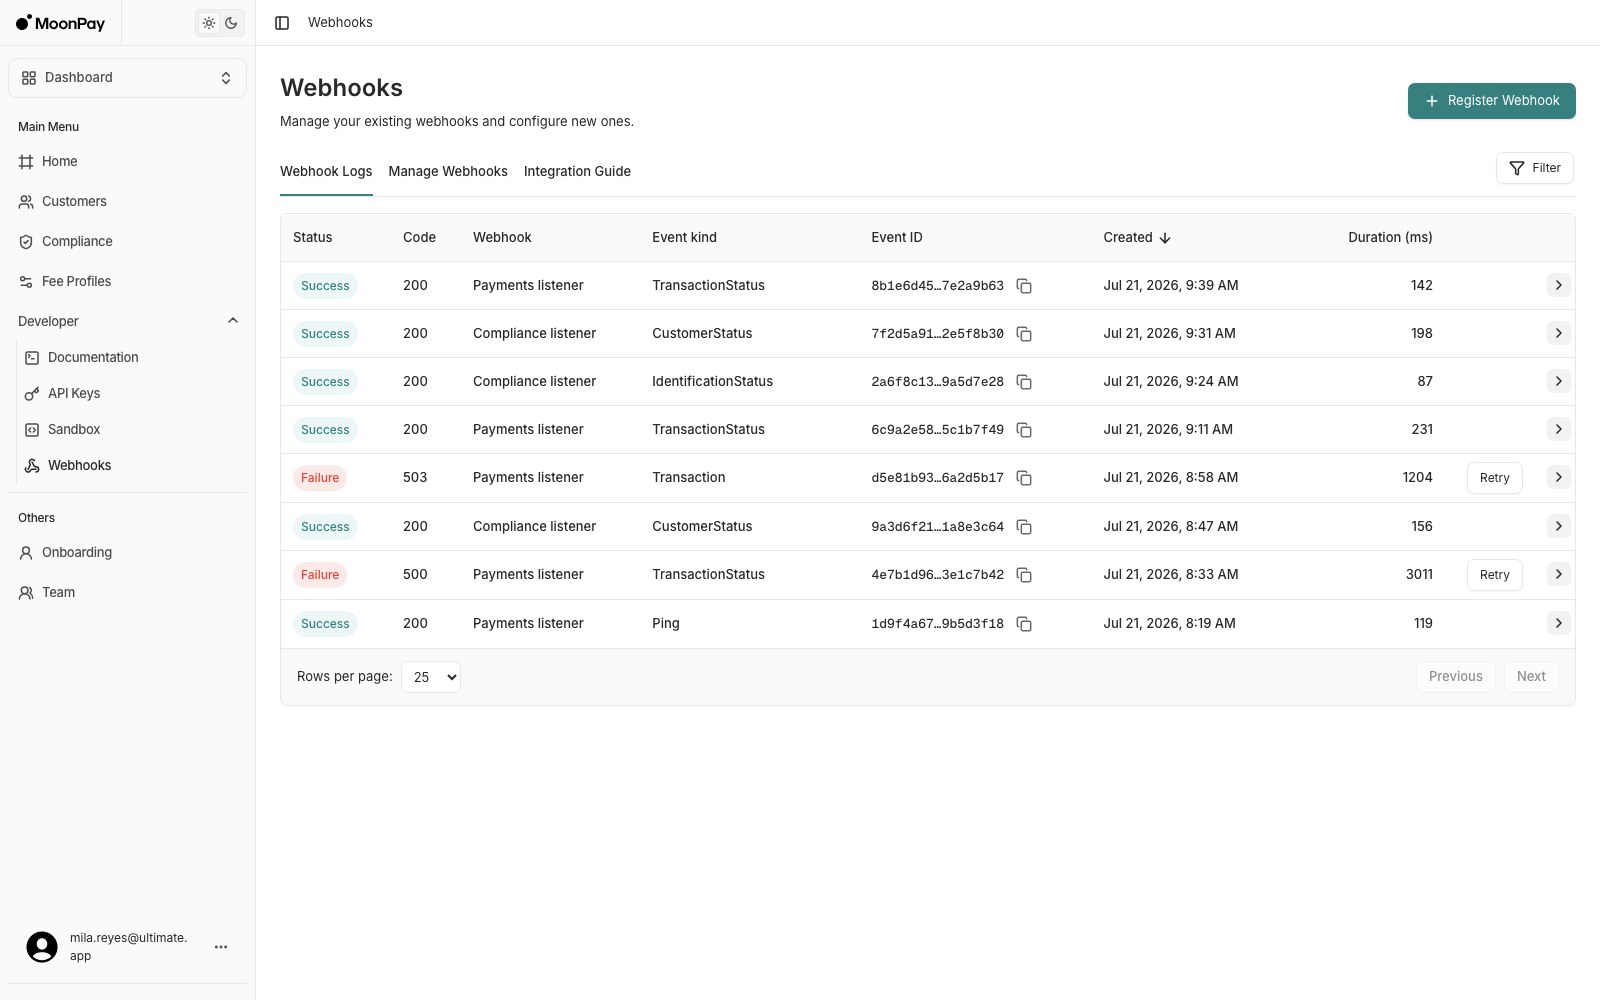Open Documentation under Developer

pos(132,358)
